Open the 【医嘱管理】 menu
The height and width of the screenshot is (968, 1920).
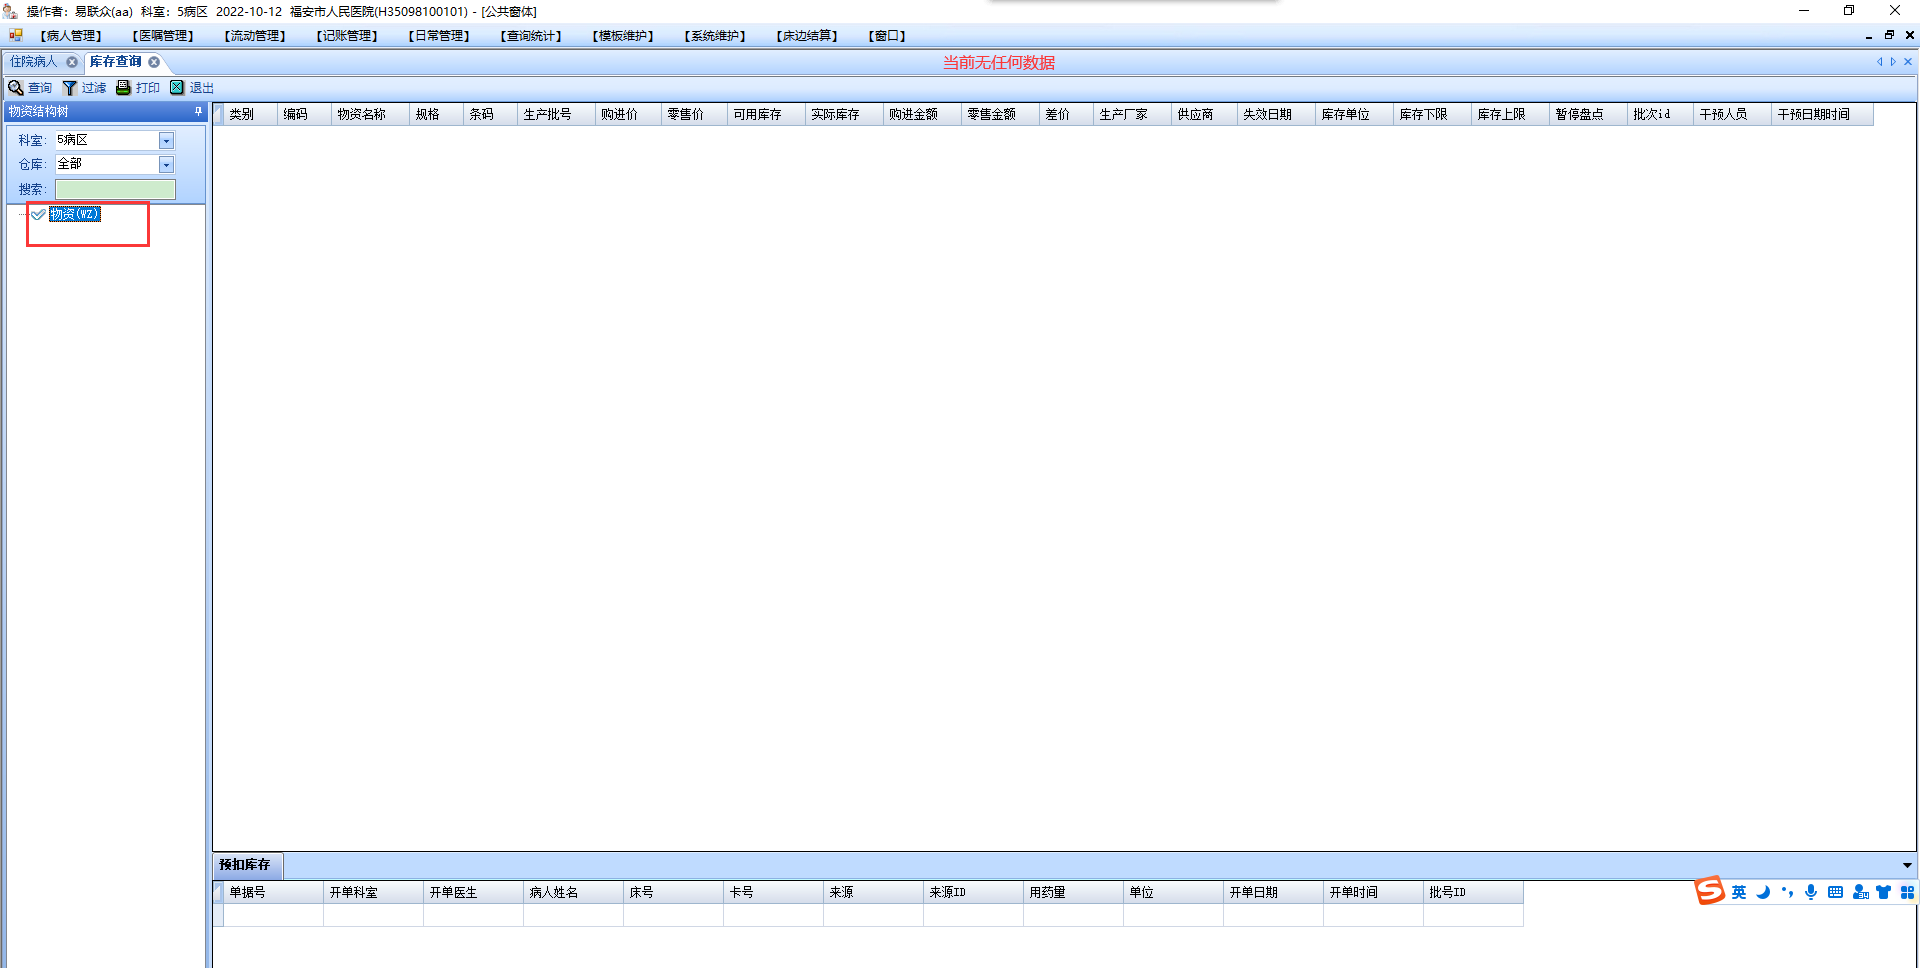163,36
